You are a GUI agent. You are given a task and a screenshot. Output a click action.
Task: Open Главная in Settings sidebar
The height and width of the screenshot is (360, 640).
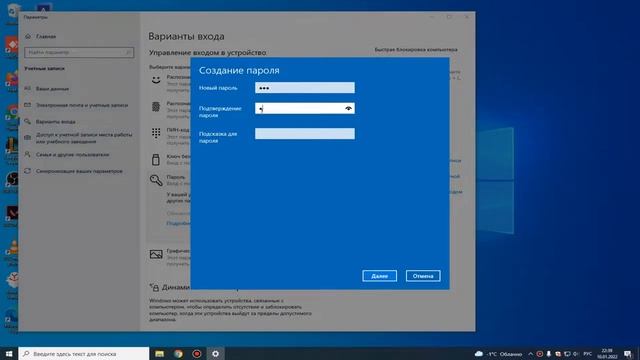tap(46, 36)
